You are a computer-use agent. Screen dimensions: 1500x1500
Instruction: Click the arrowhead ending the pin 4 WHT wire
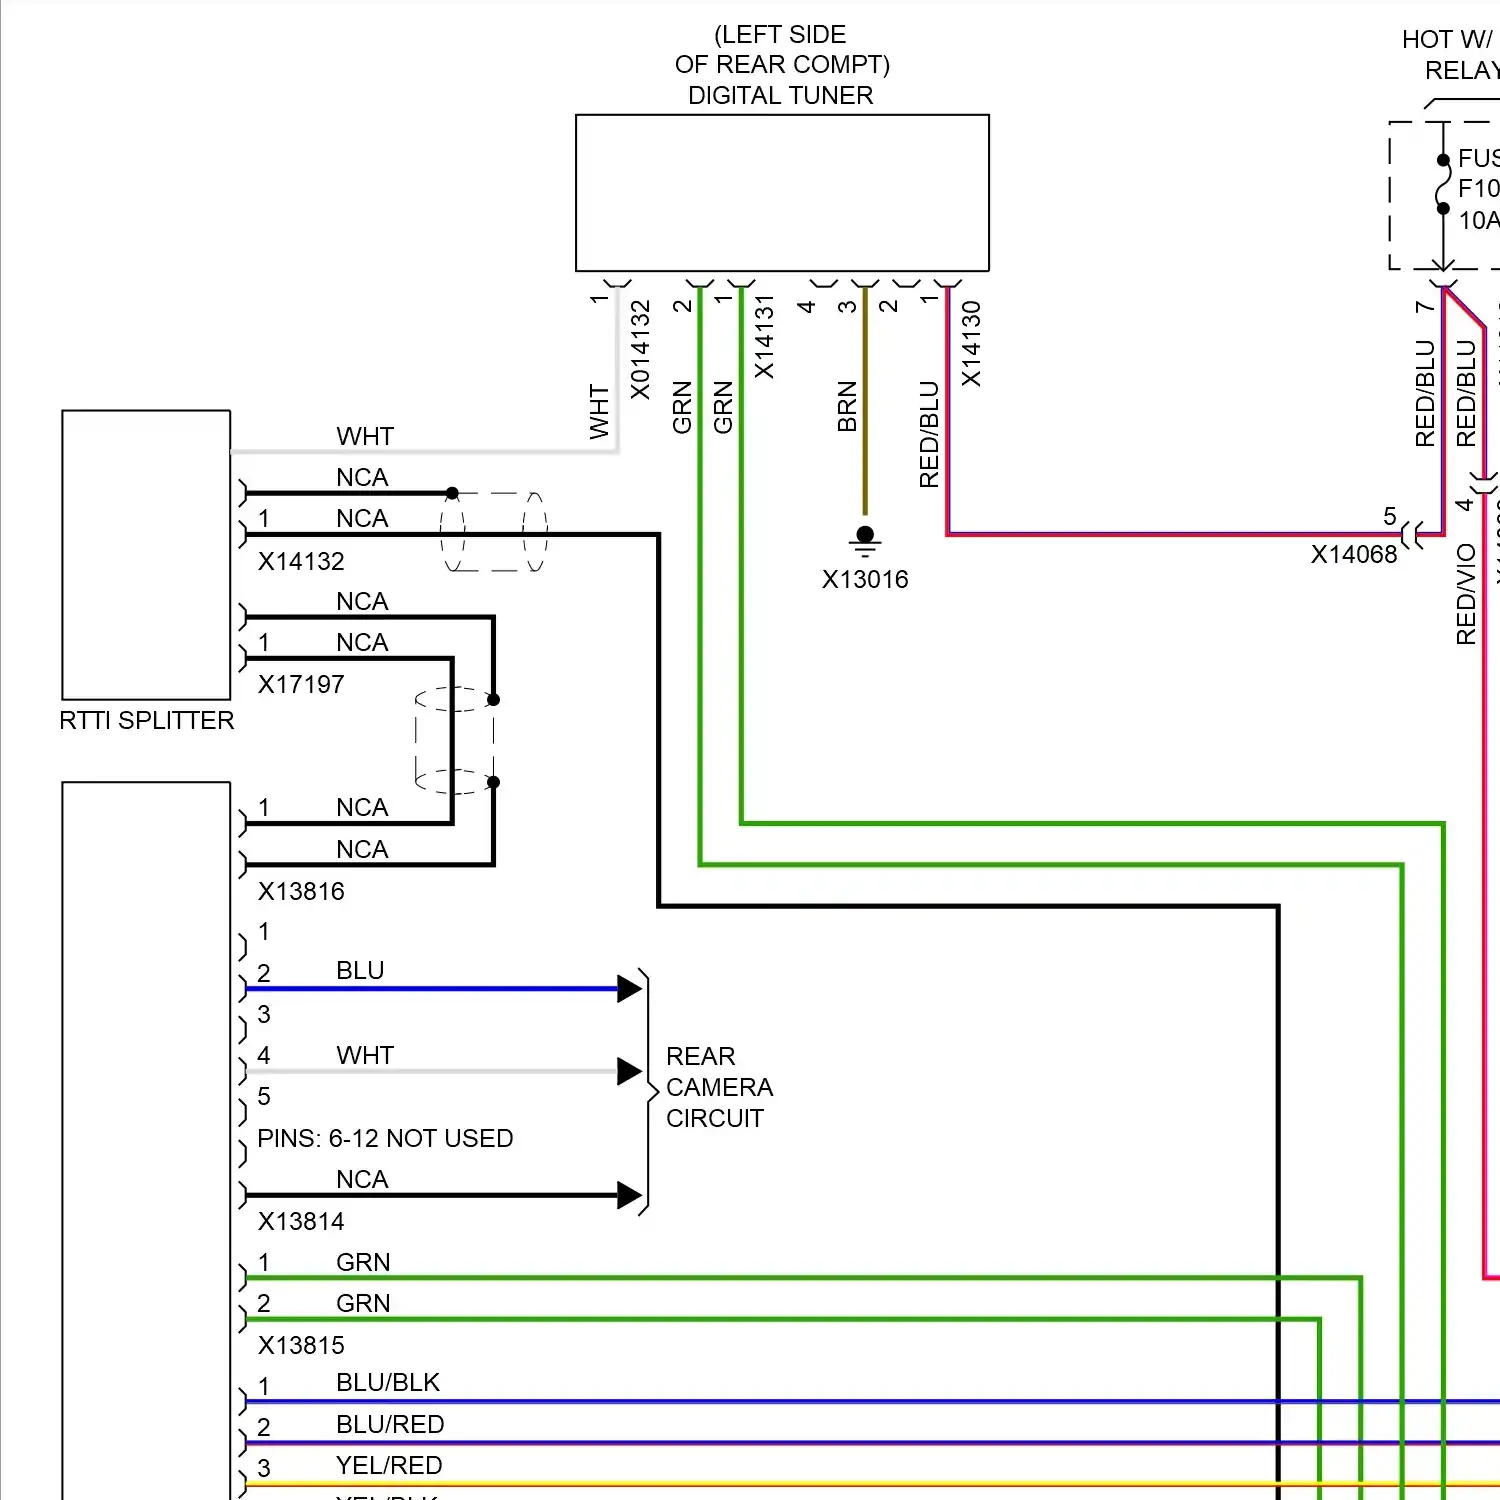tap(630, 1071)
